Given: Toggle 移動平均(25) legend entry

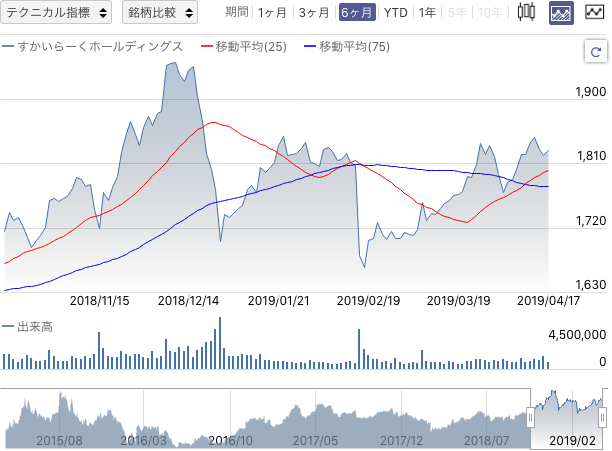Looking at the screenshot, I should pos(244,47).
